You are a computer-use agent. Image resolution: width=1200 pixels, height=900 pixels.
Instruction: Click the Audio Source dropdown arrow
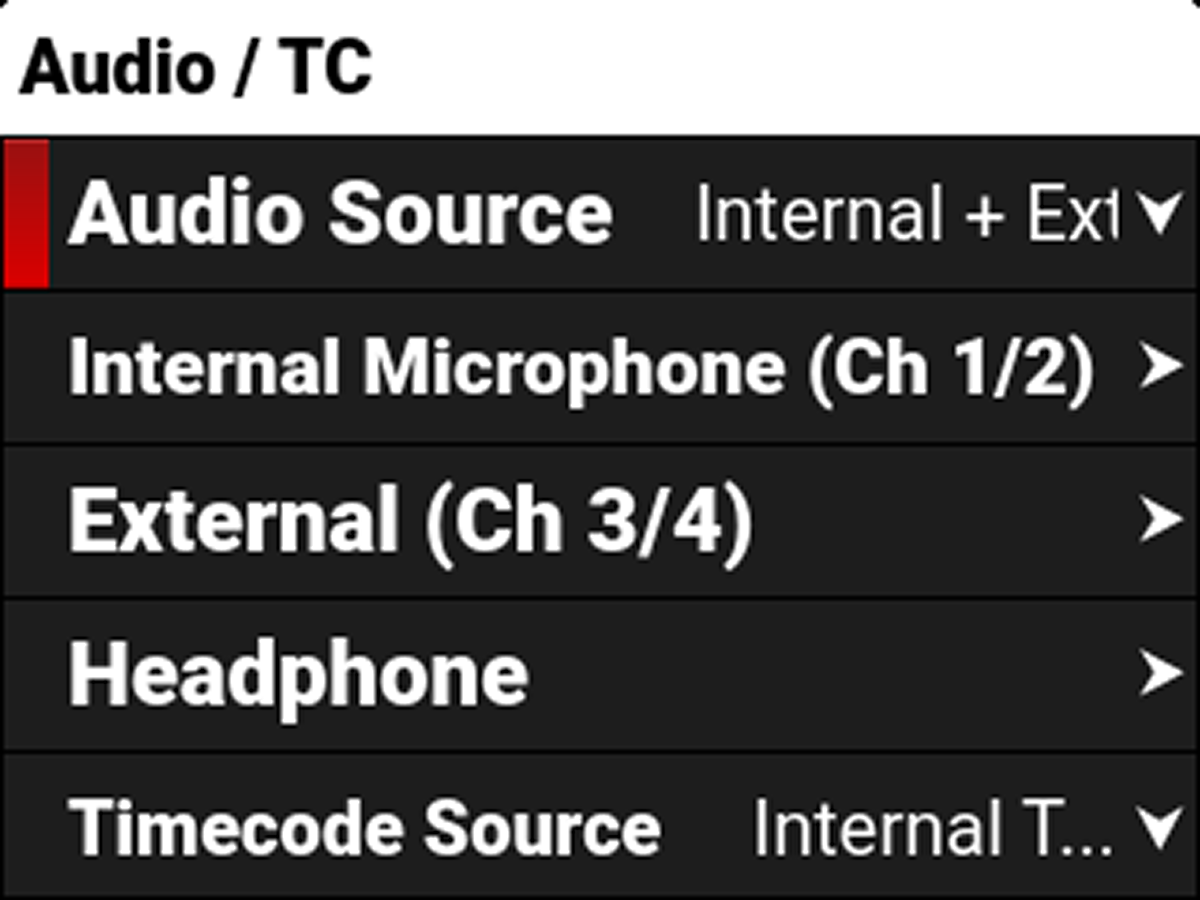(x=1160, y=215)
